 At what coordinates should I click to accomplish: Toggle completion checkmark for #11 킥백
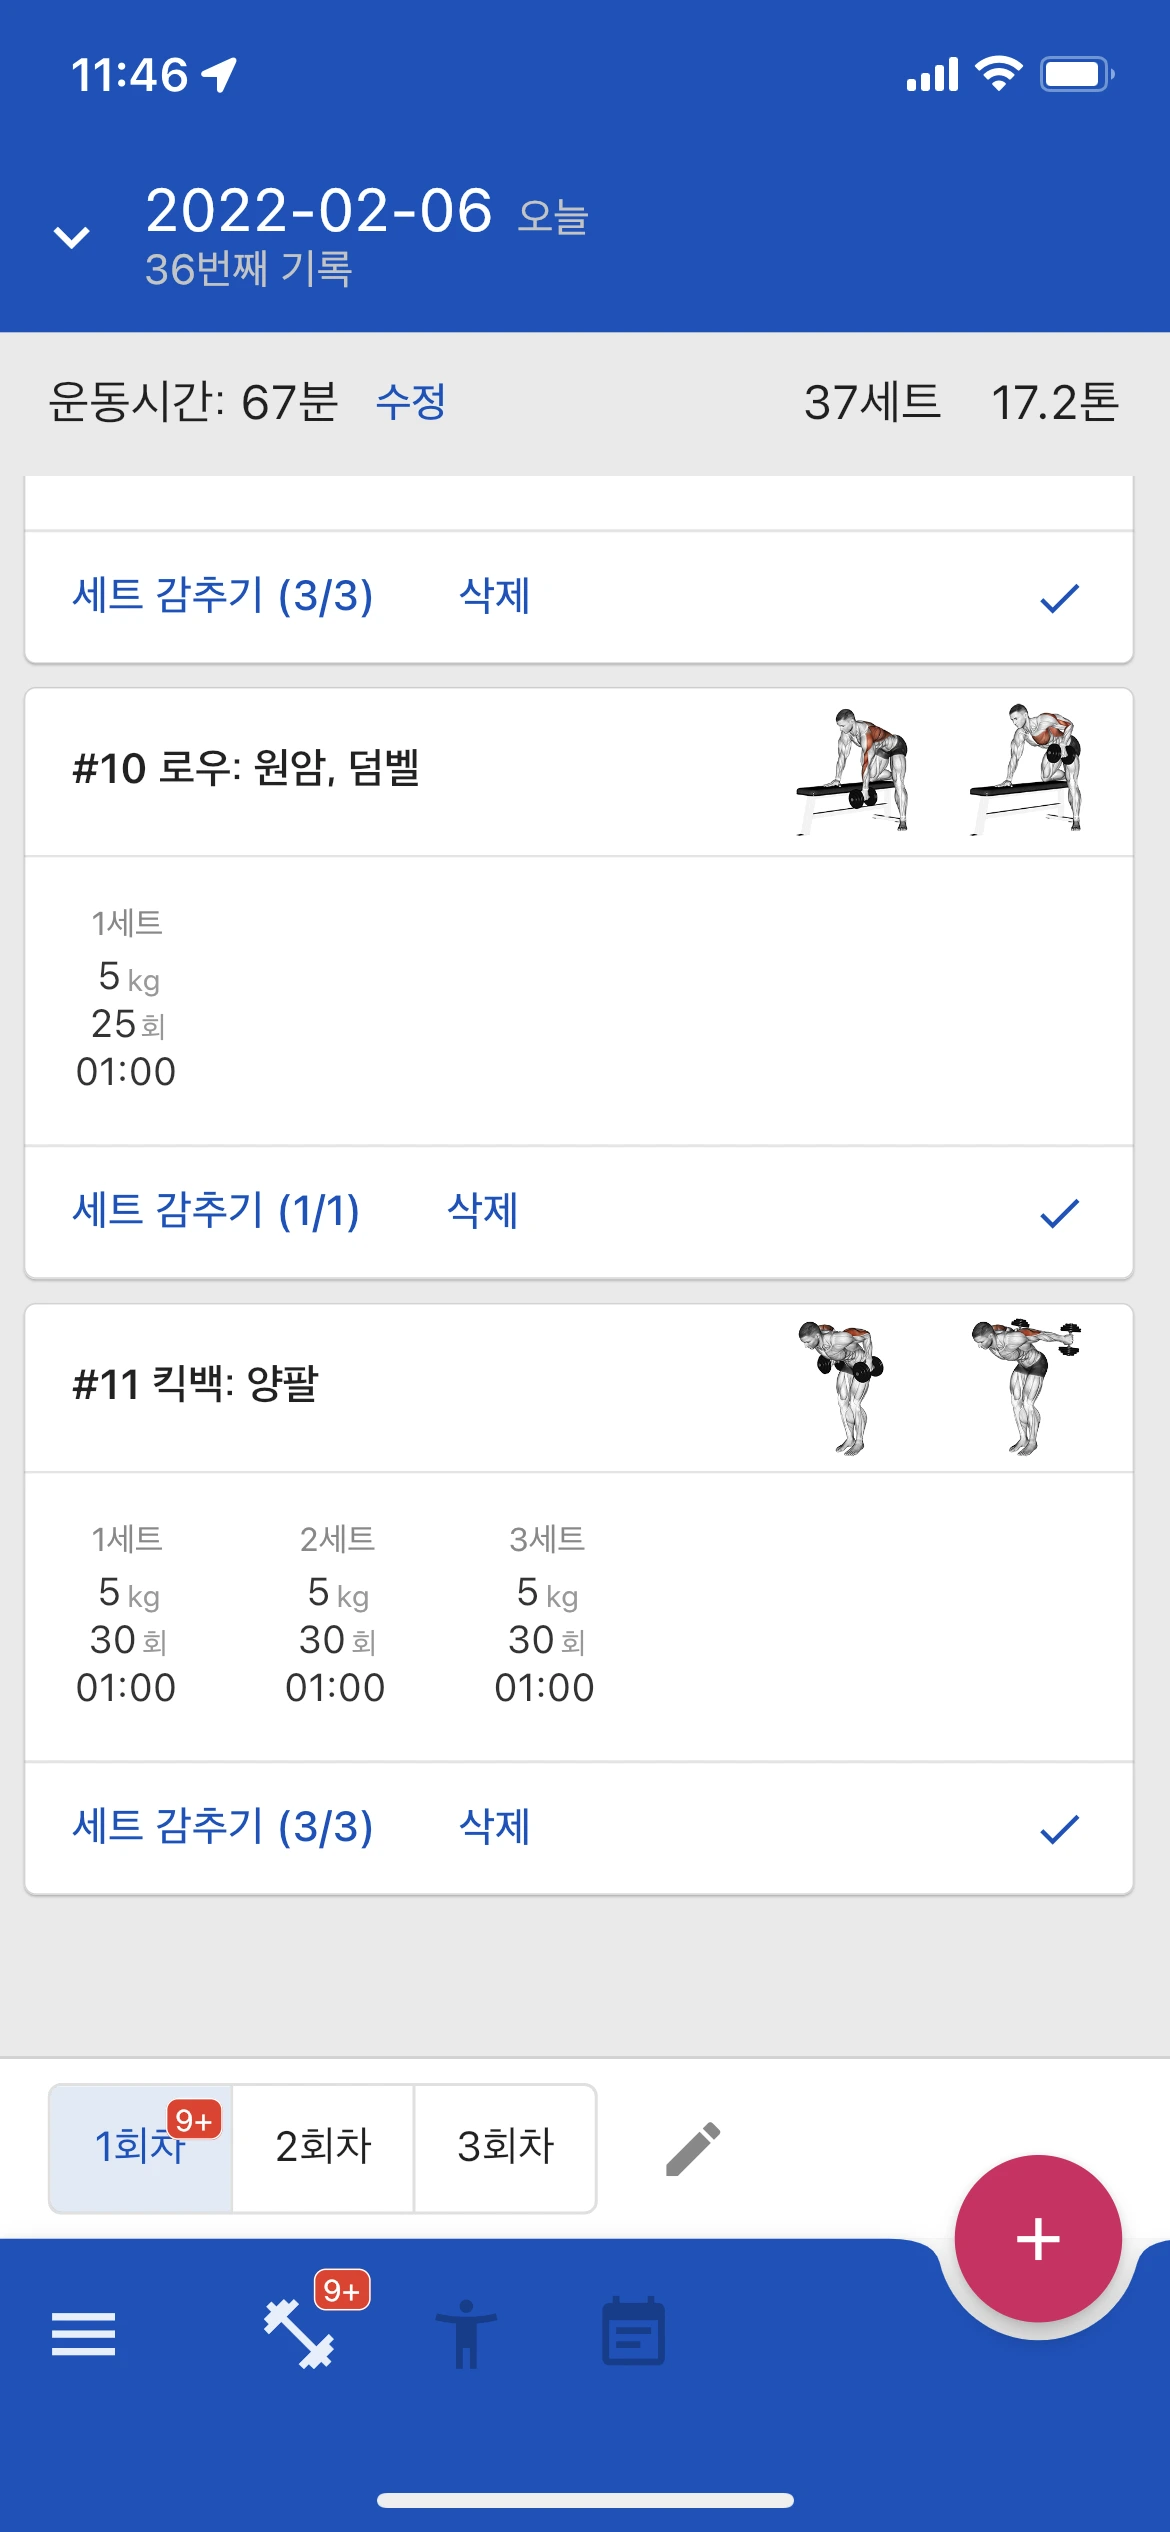(x=1059, y=1829)
